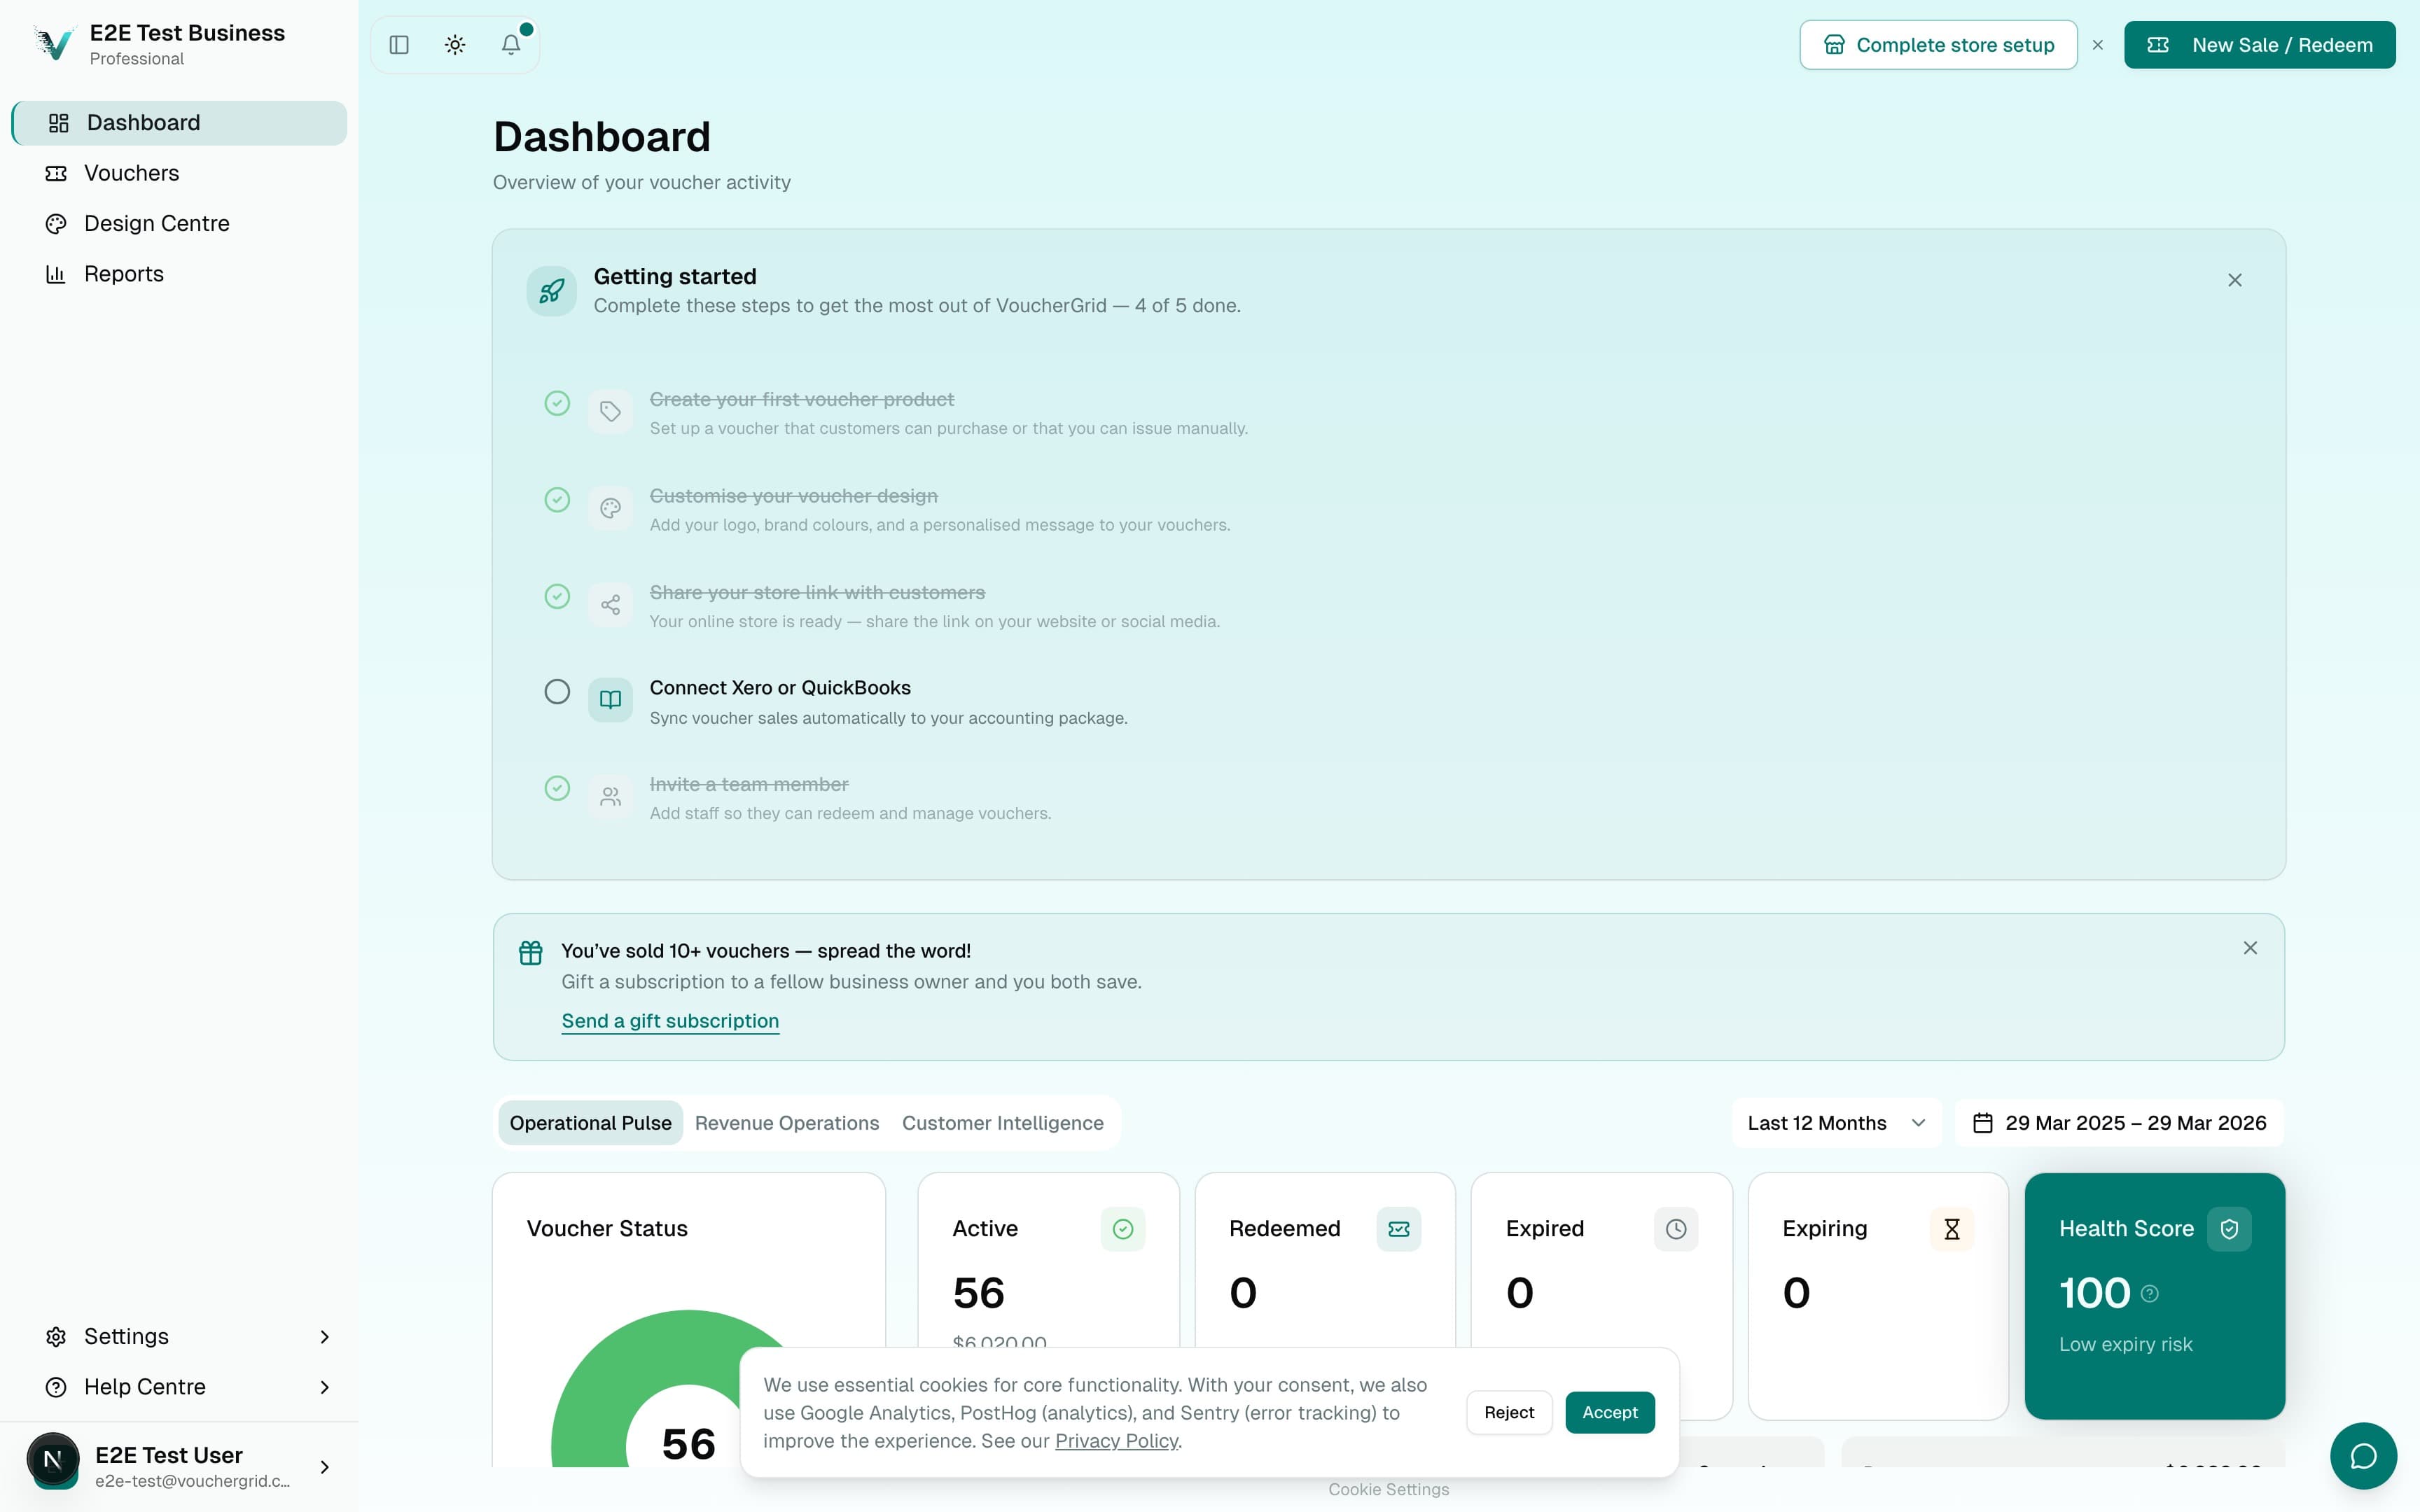Click the share icon for store link
The image size is (2420, 1512).
coord(610,605)
